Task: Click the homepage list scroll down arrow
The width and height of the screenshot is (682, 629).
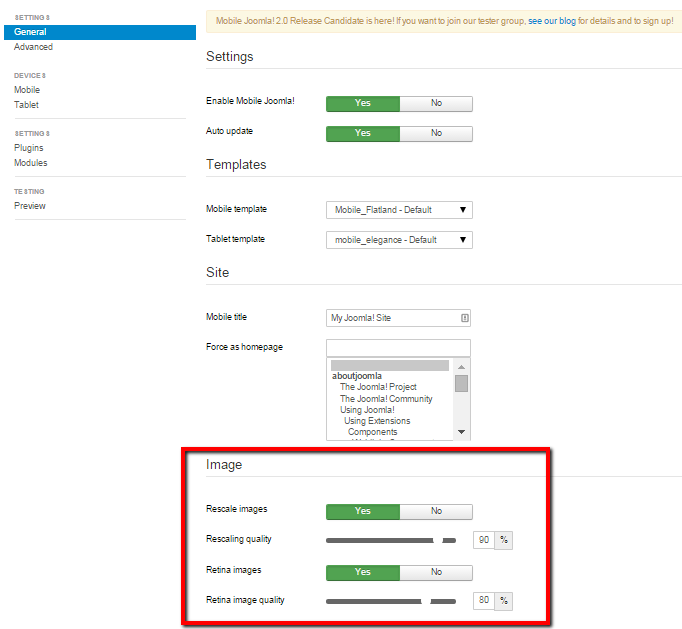Action: (461, 432)
